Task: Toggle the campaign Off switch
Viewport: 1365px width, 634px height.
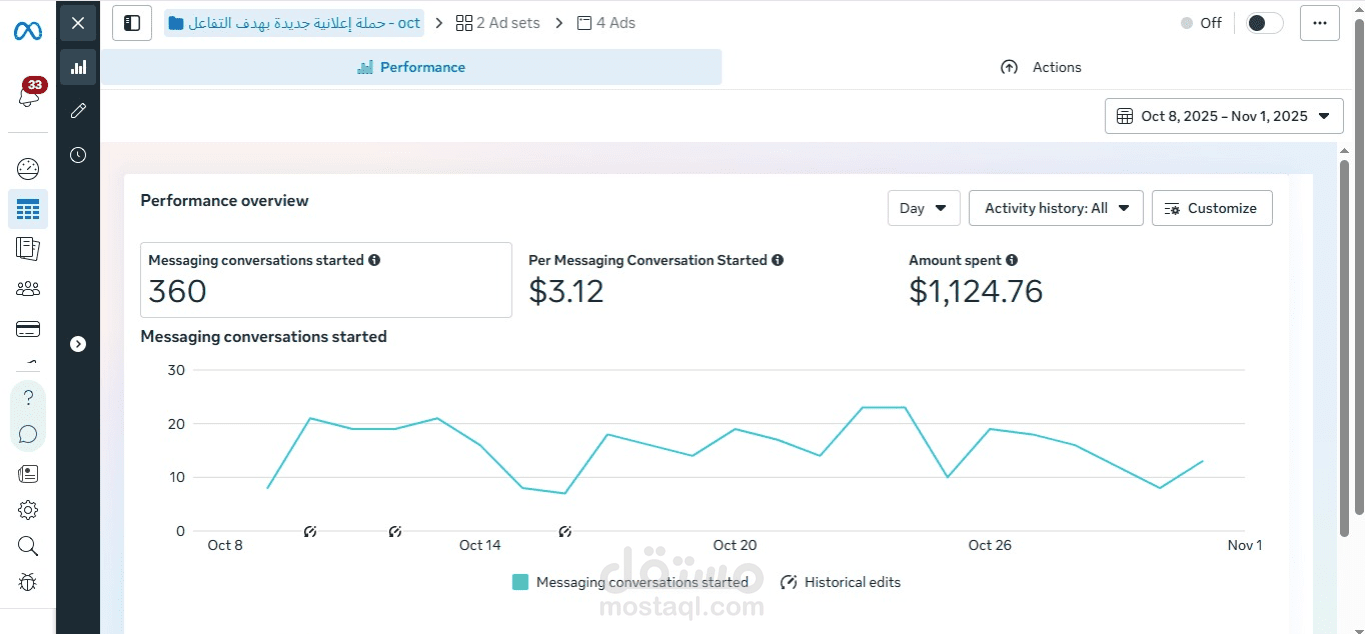Action: click(x=1264, y=23)
